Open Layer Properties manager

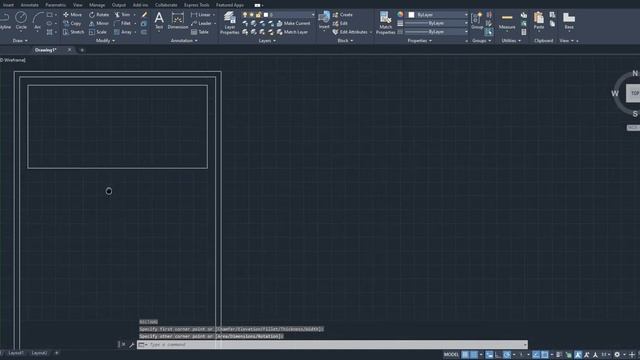pos(229,23)
